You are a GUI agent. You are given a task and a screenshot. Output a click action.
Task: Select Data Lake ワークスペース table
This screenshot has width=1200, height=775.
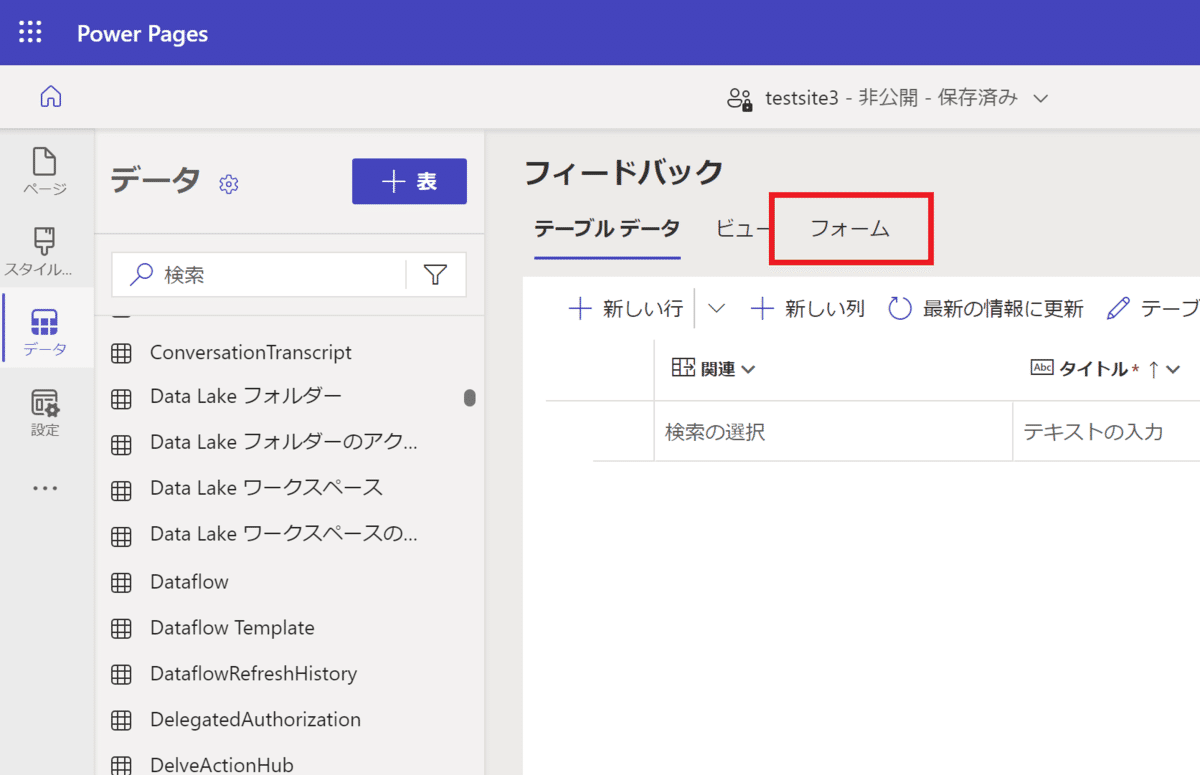[266, 488]
